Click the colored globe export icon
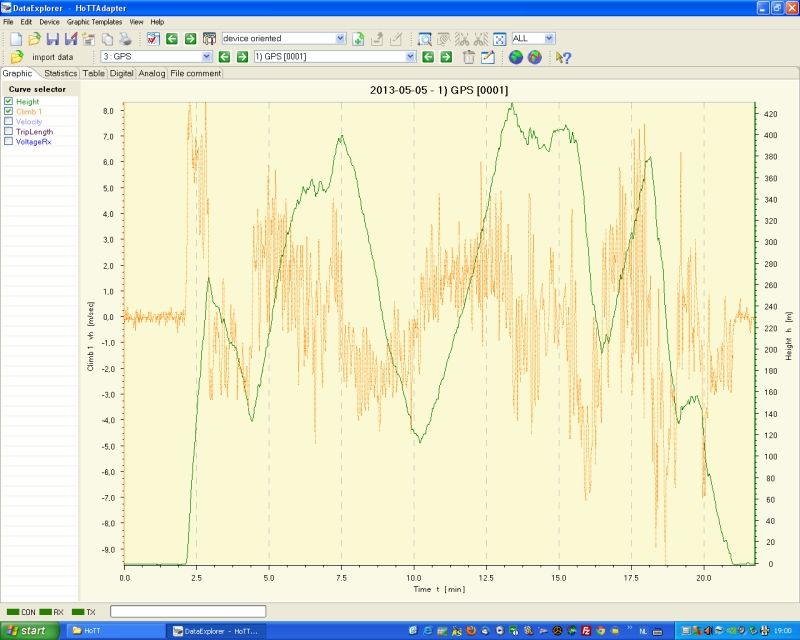Screen dimensions: 800x640 pos(534,57)
